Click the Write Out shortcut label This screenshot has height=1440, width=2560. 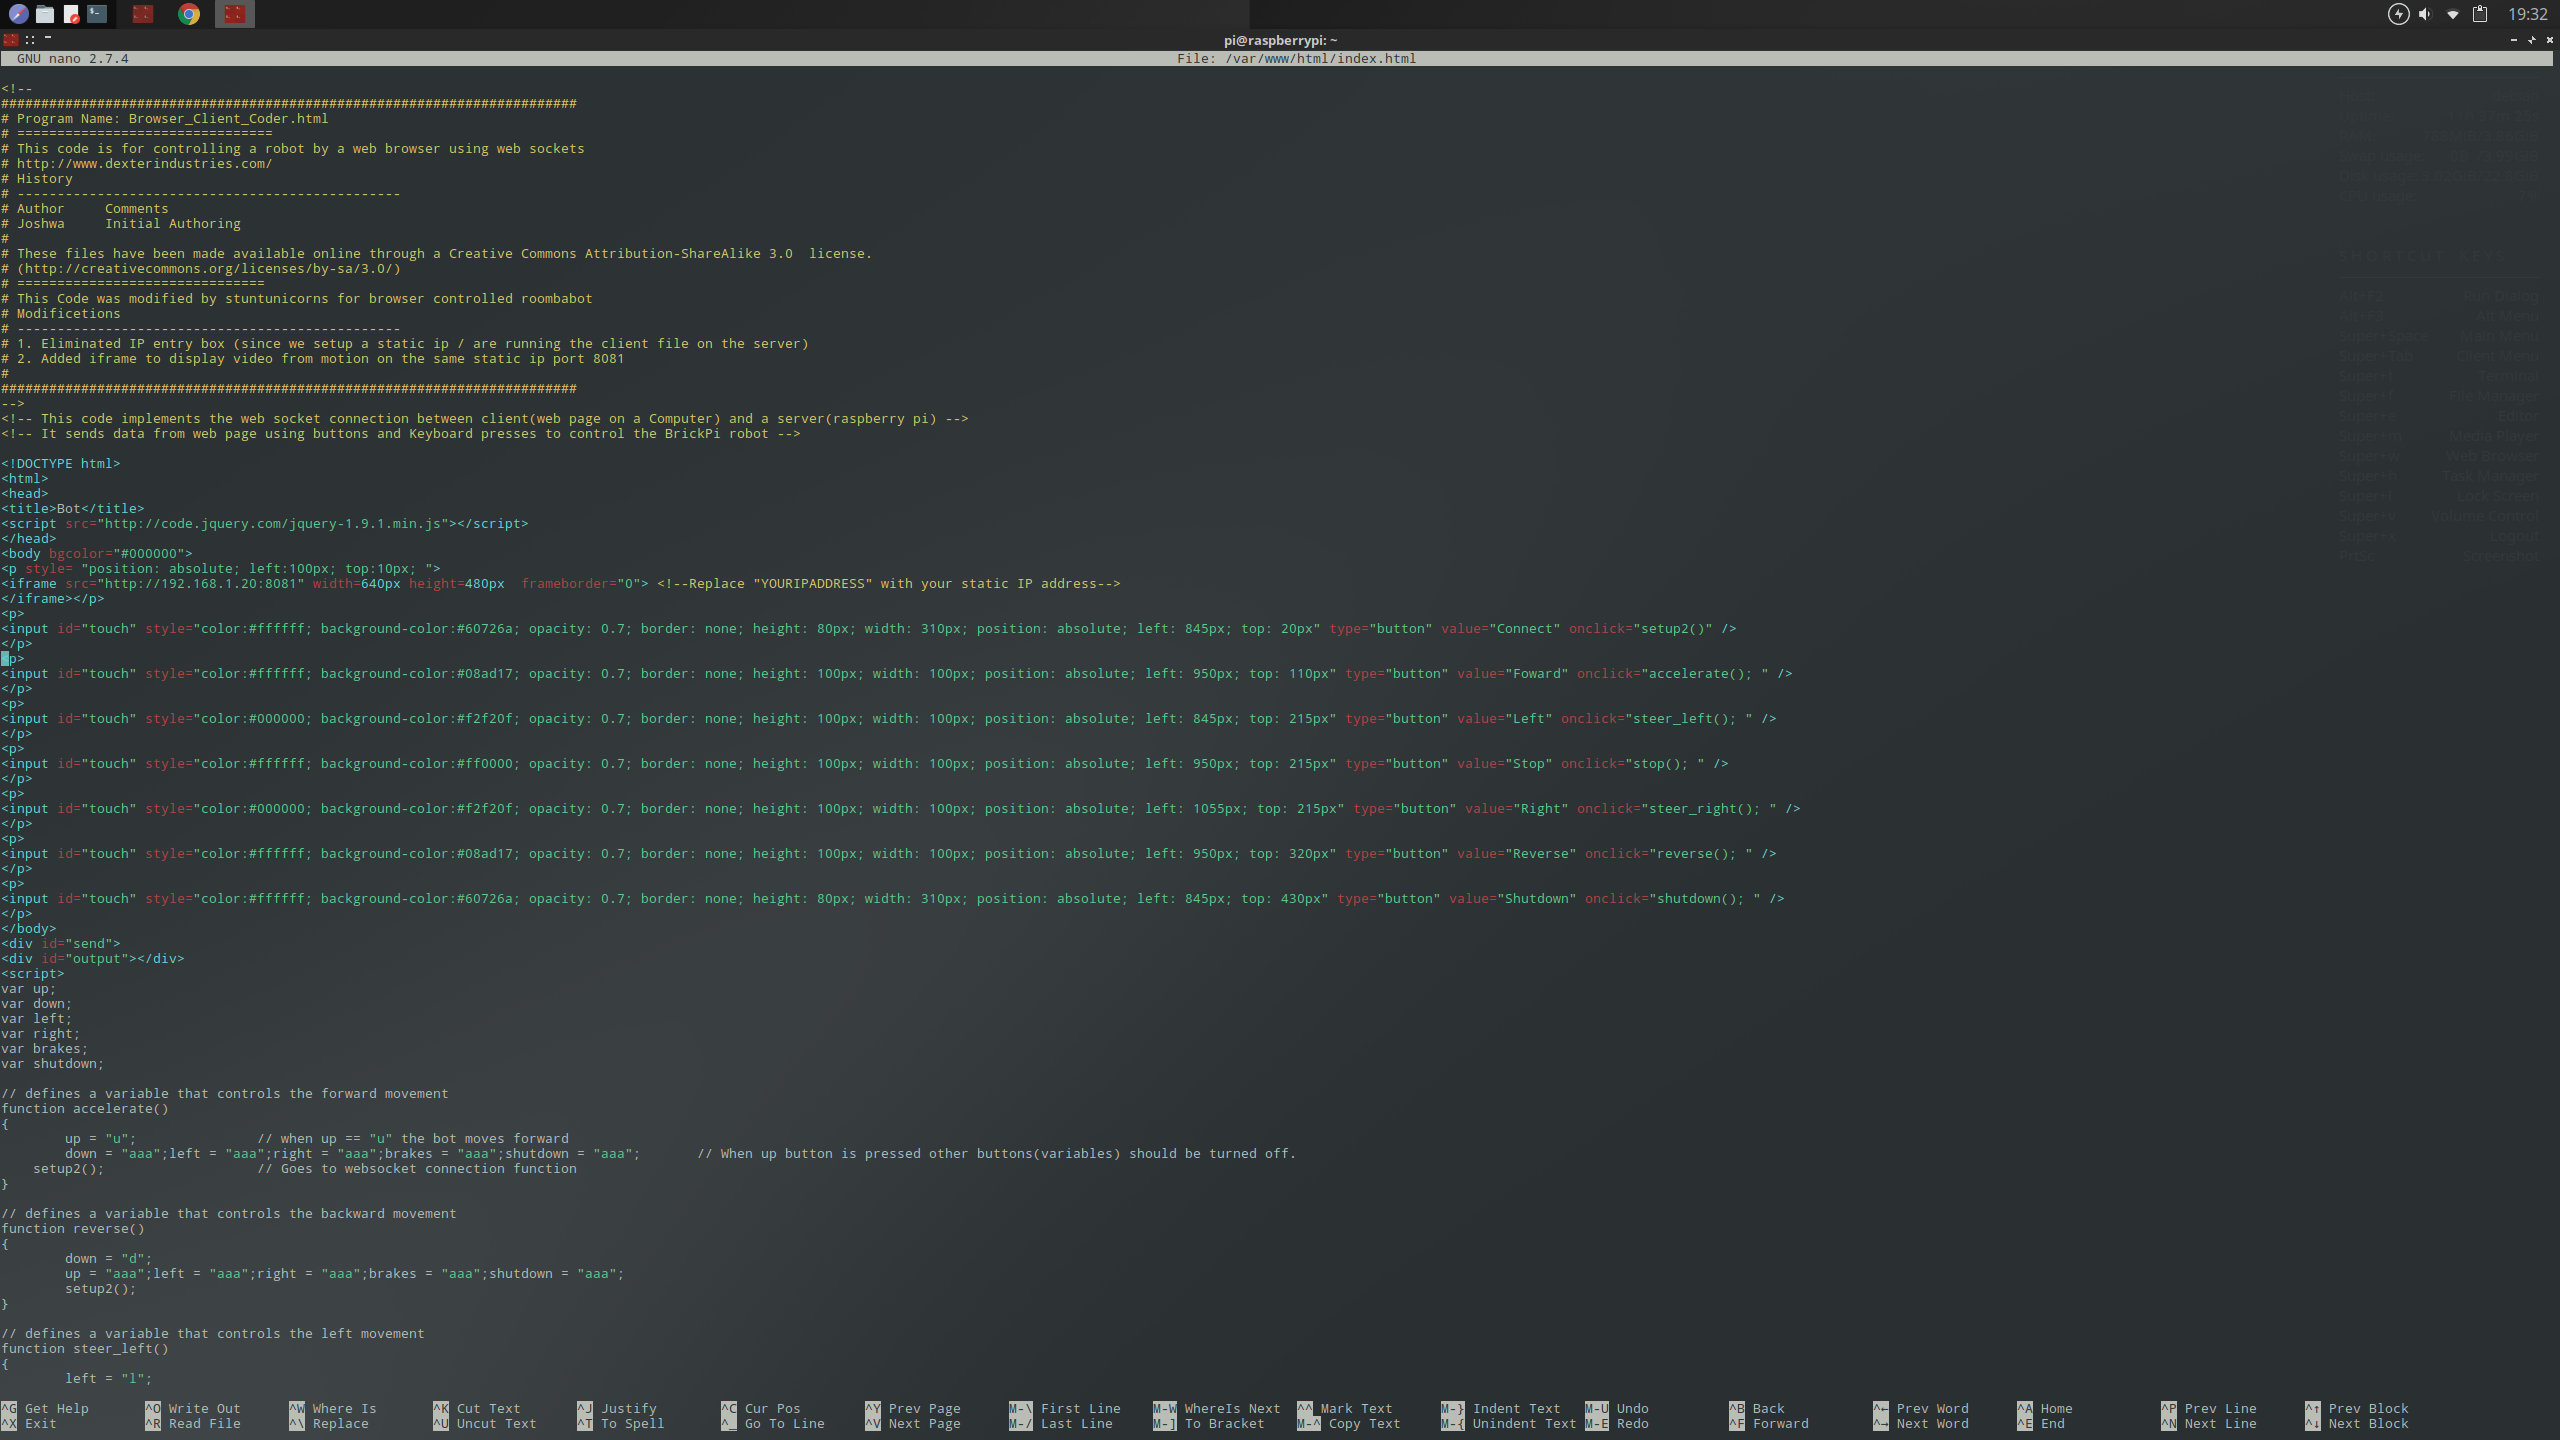tap(204, 1408)
